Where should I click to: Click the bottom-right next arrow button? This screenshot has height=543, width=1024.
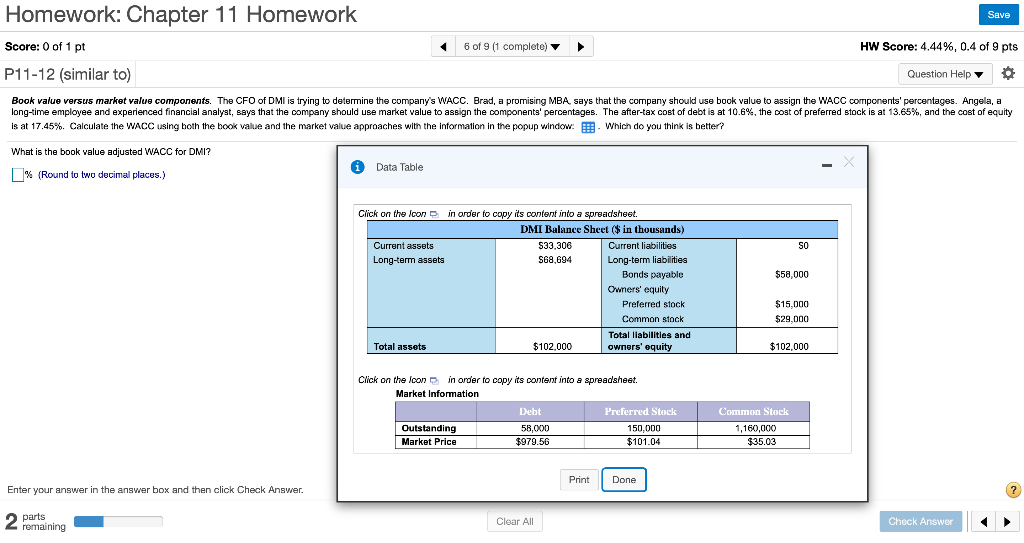click(x=1007, y=521)
